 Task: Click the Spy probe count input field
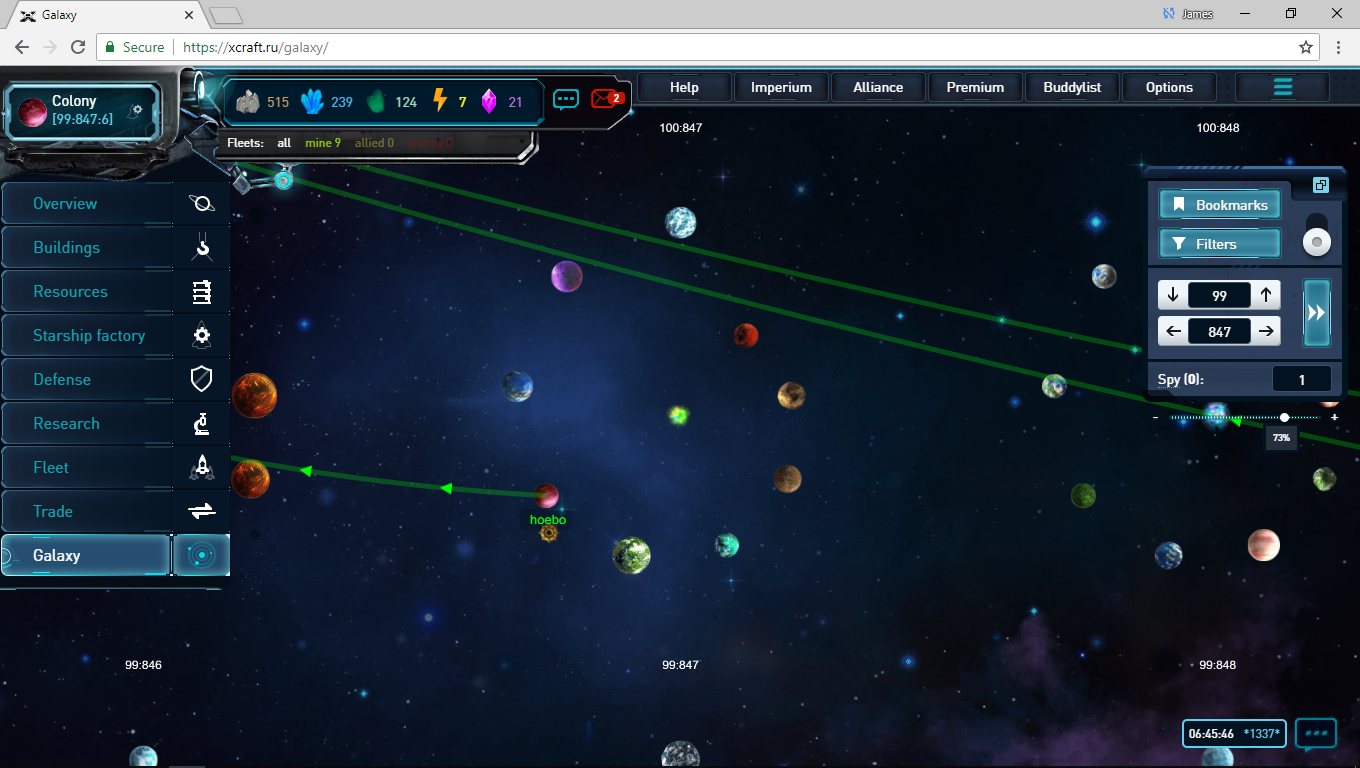(x=1301, y=379)
